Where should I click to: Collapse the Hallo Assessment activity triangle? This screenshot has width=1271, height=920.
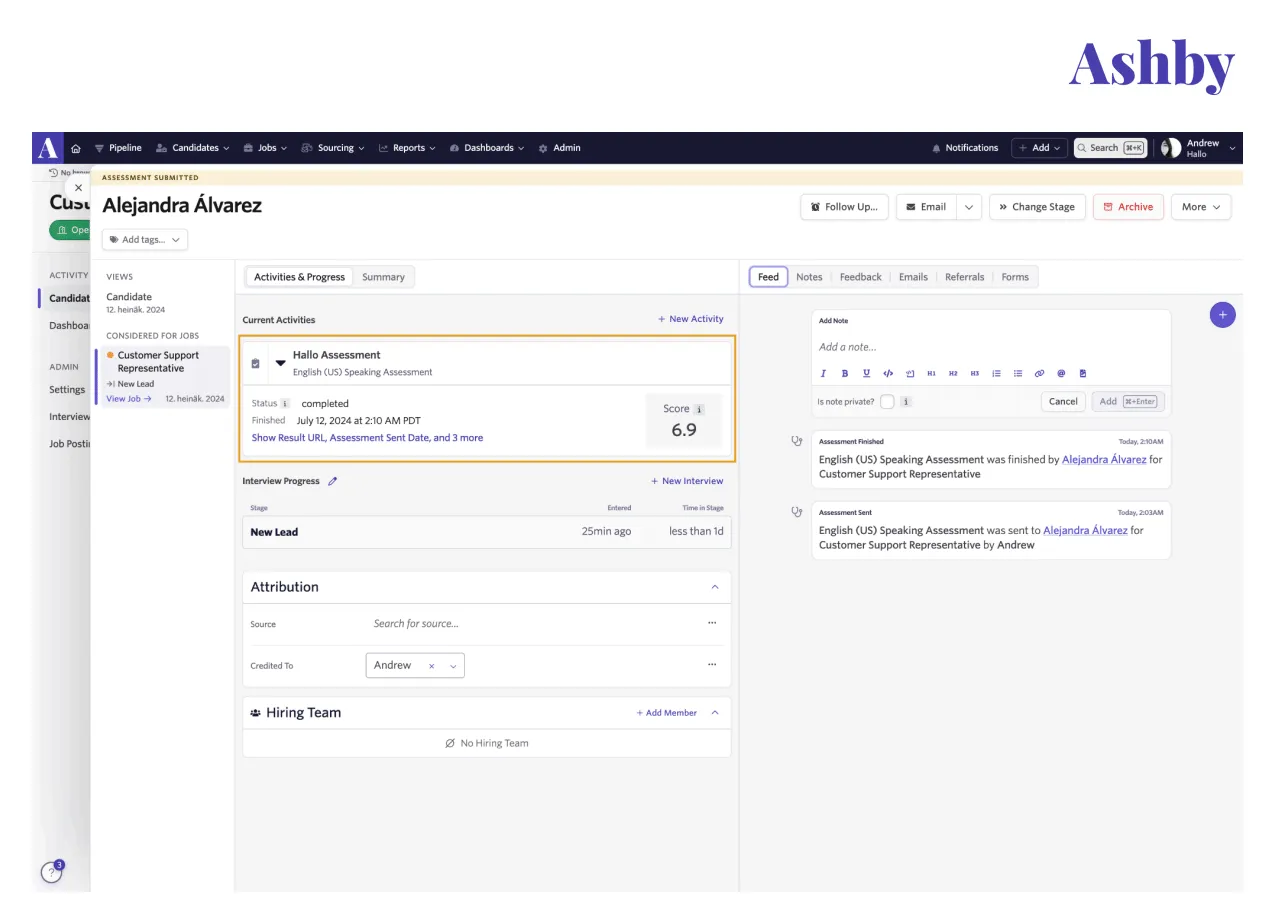281,363
